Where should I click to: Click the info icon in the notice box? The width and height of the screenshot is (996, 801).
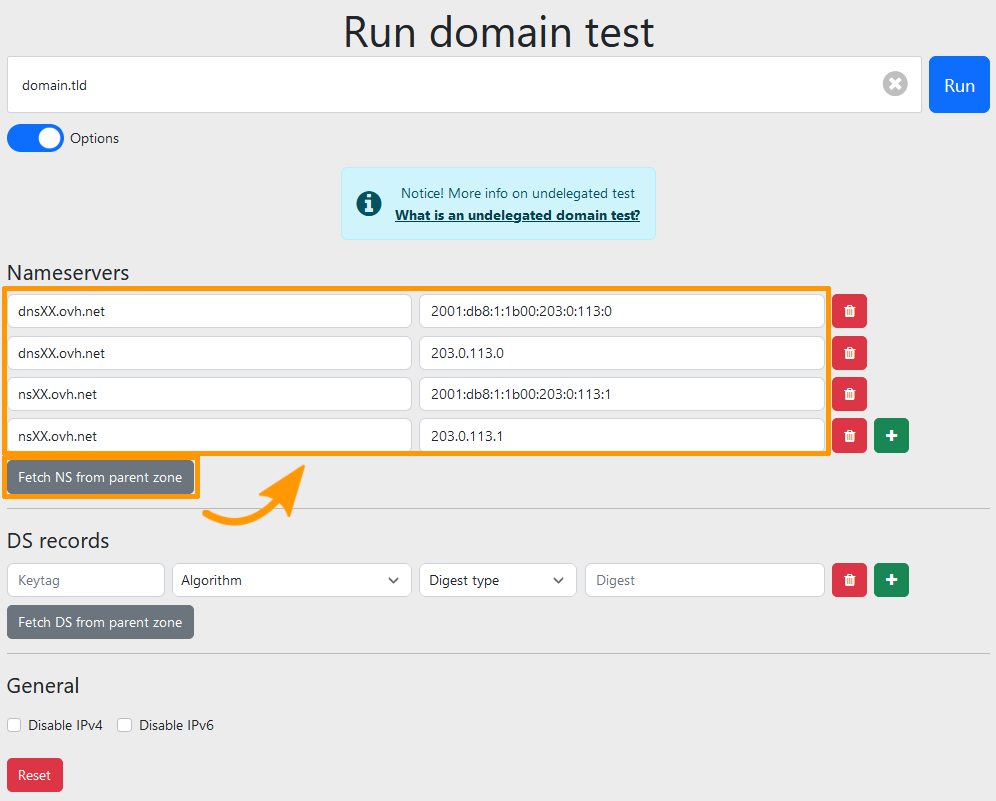point(369,203)
